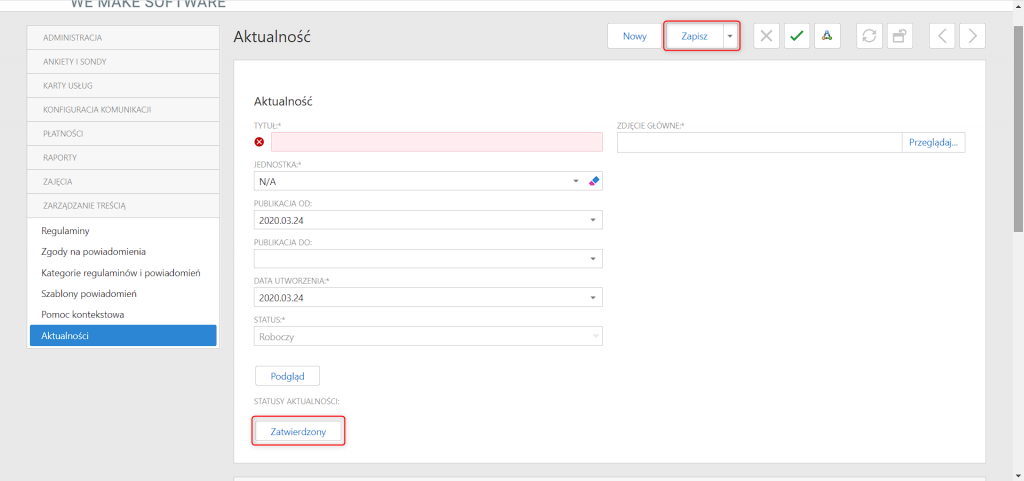Expand the Jednostka N/A dropdown
The image size is (1024, 481).
[x=576, y=181]
